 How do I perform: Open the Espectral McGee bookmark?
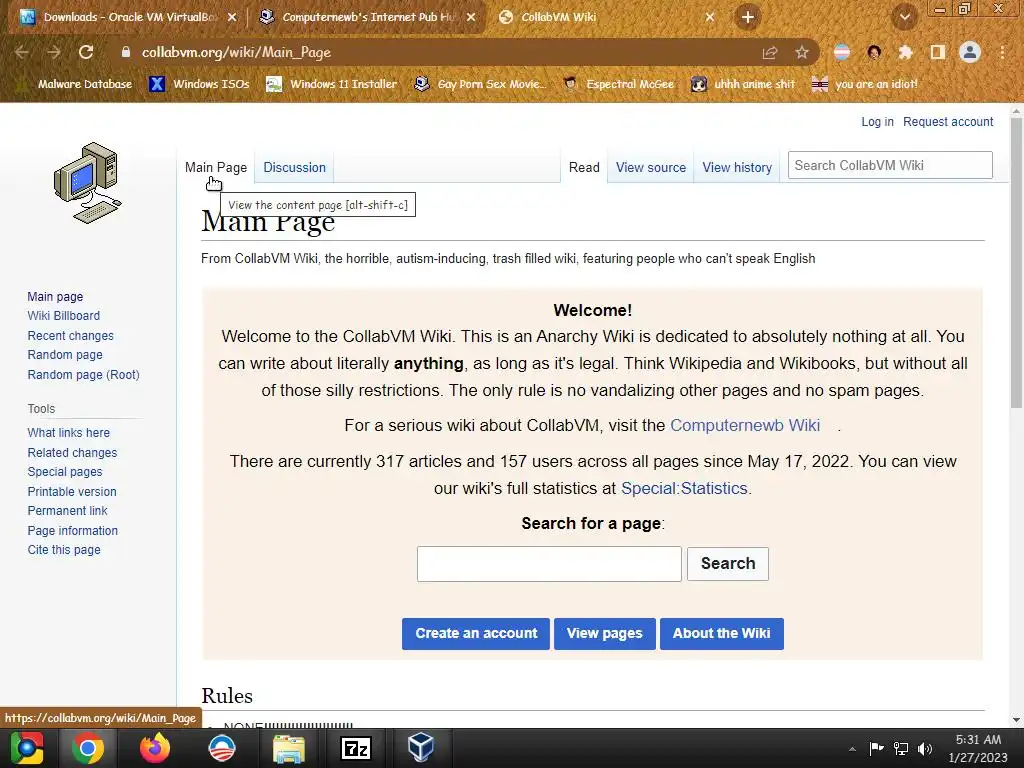[618, 84]
